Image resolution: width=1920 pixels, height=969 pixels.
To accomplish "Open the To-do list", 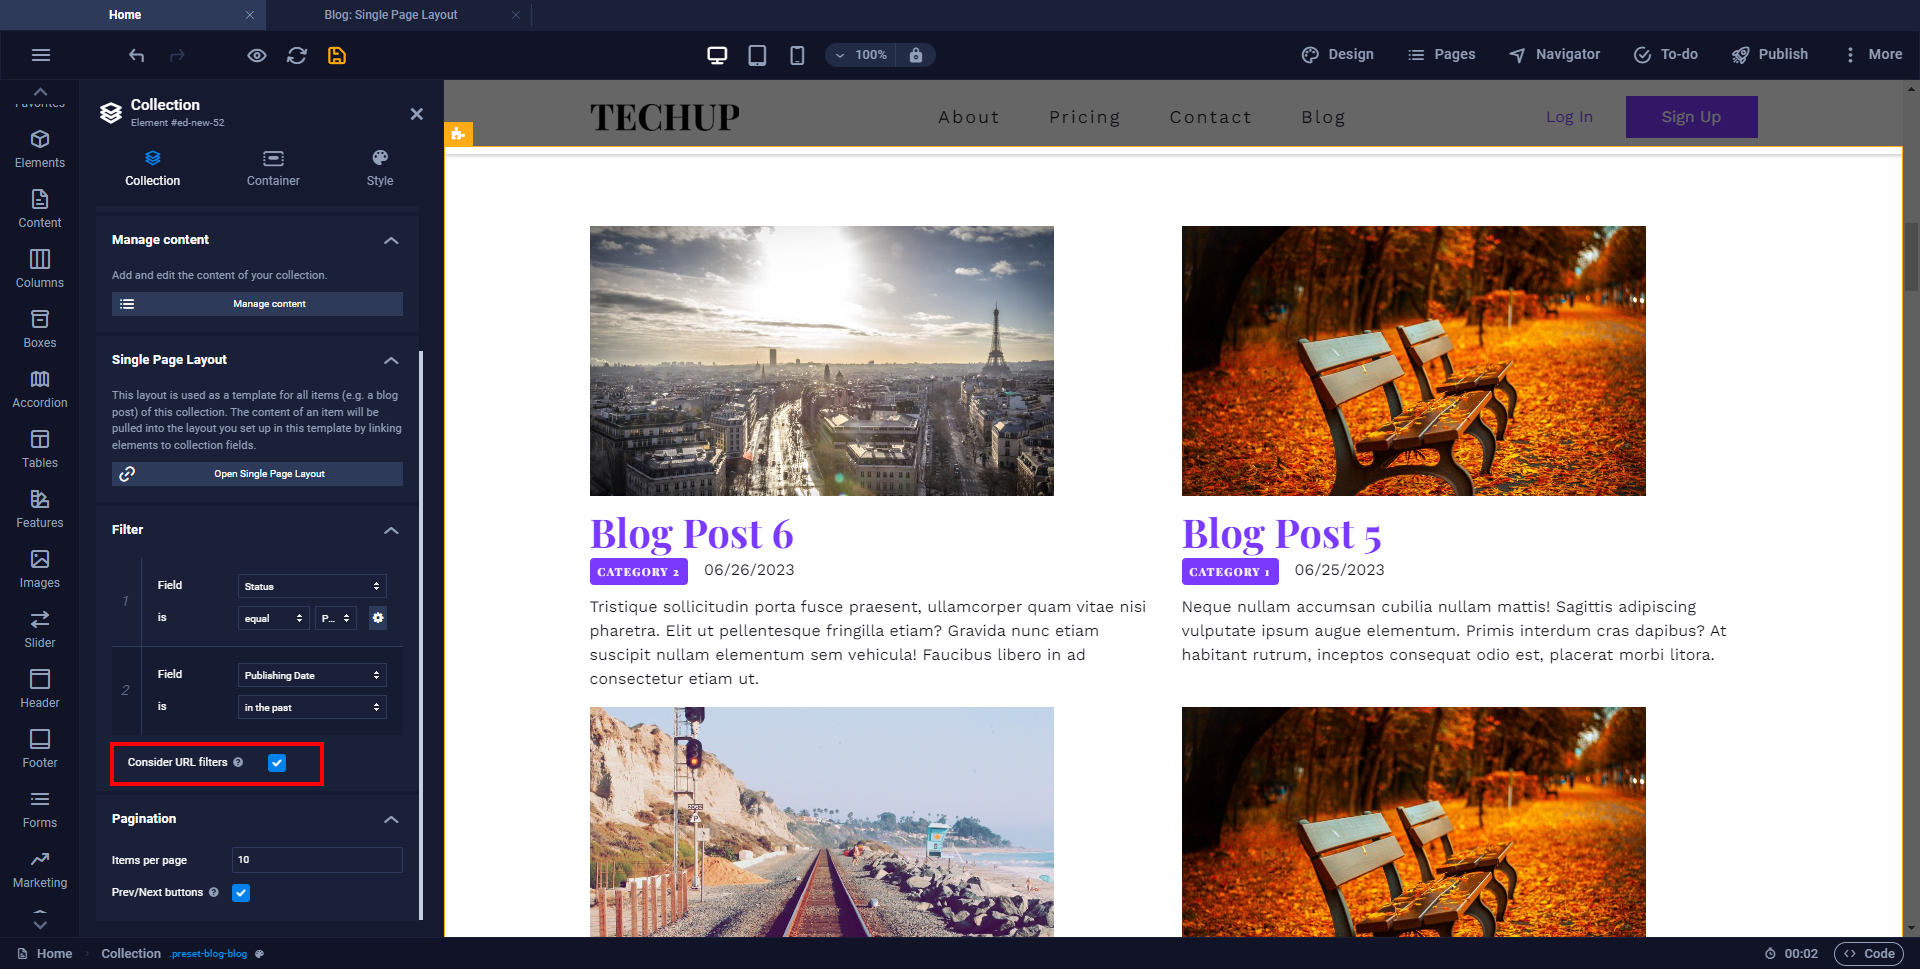I will click(1665, 54).
